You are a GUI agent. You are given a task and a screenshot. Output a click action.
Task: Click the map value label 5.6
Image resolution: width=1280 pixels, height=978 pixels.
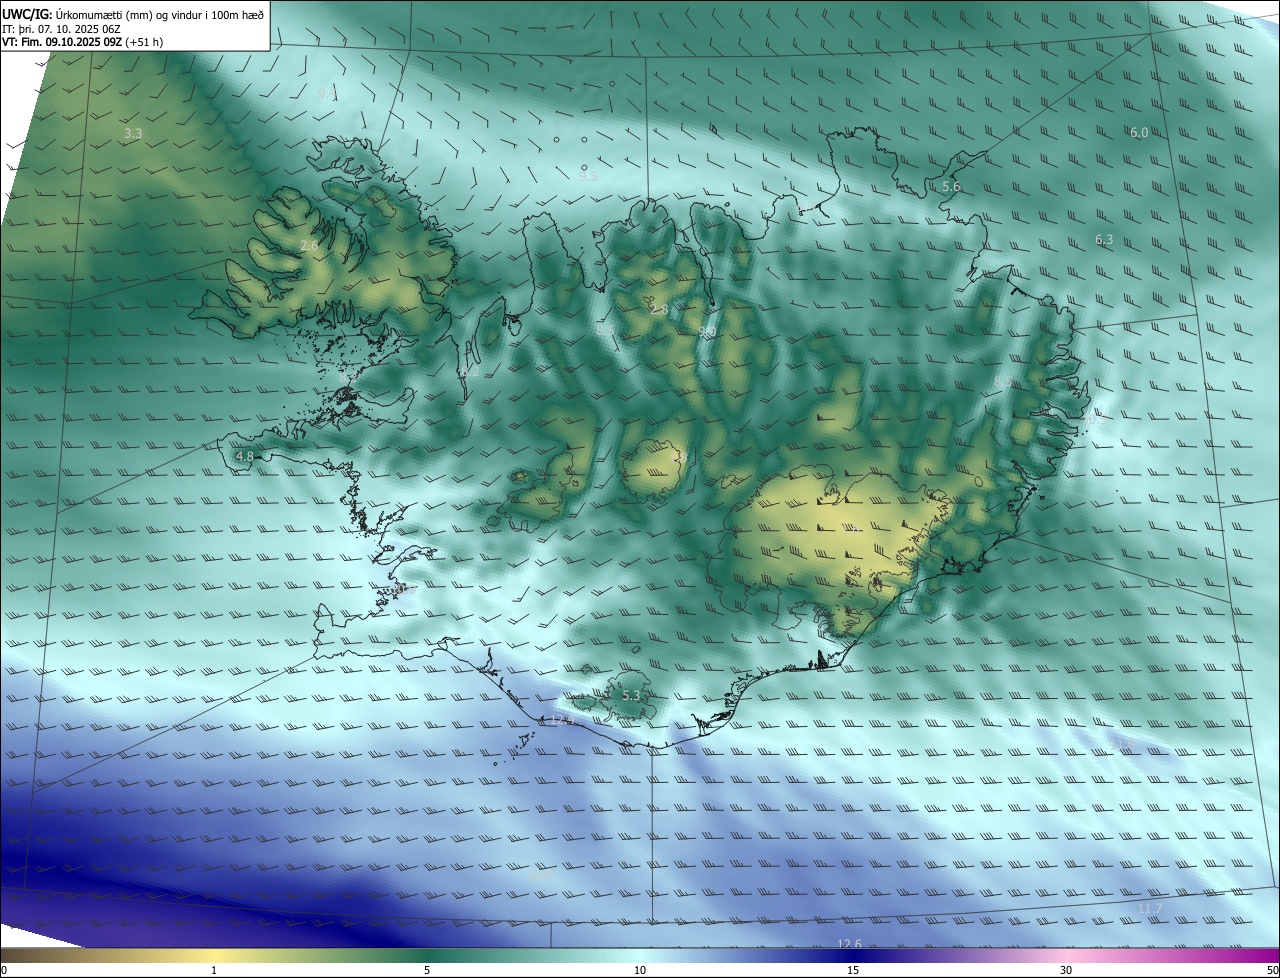[x=951, y=187]
